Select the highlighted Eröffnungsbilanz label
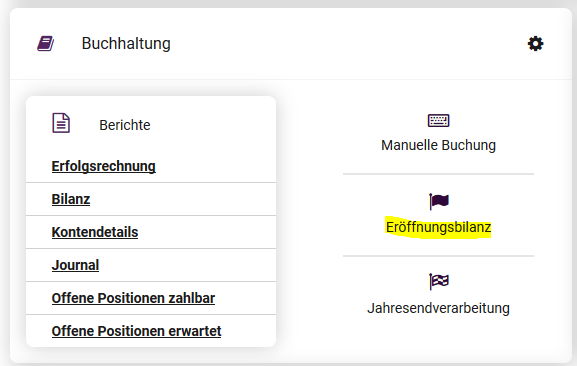The width and height of the screenshot is (577, 366). [438, 227]
